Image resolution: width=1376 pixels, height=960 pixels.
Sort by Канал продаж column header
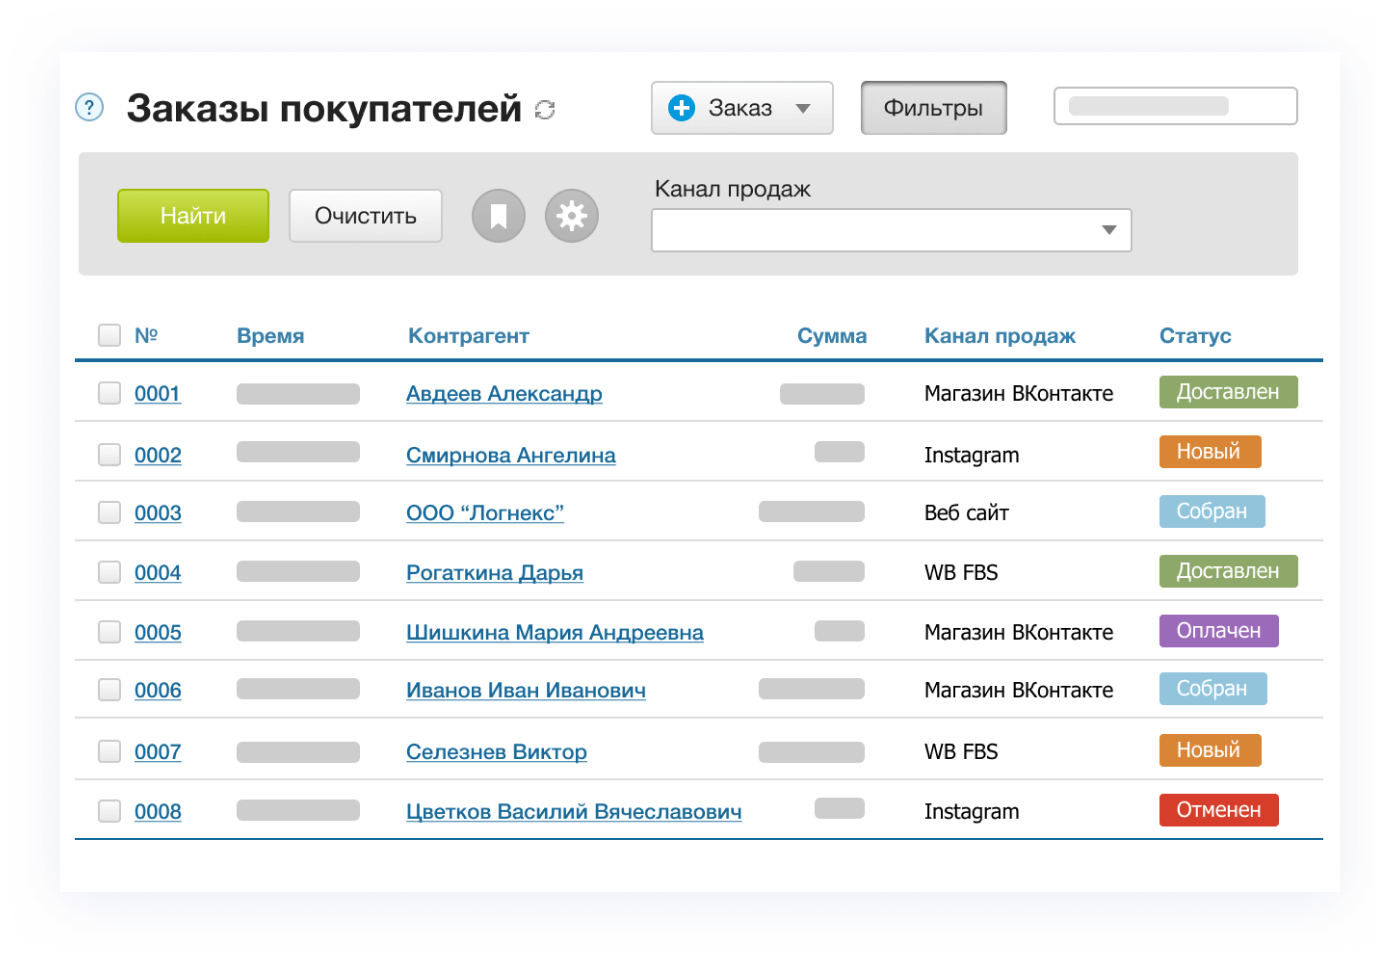(x=1000, y=336)
